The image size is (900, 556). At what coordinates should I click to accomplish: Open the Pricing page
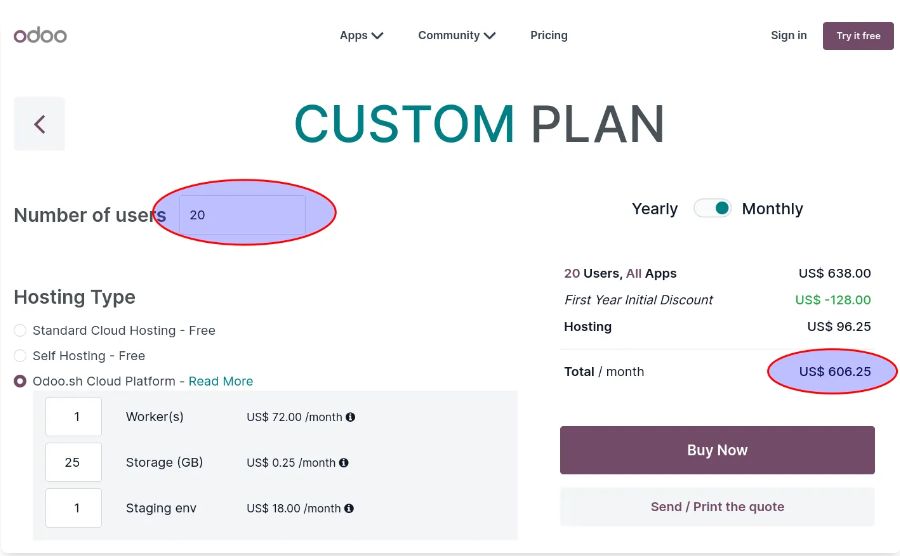click(549, 36)
